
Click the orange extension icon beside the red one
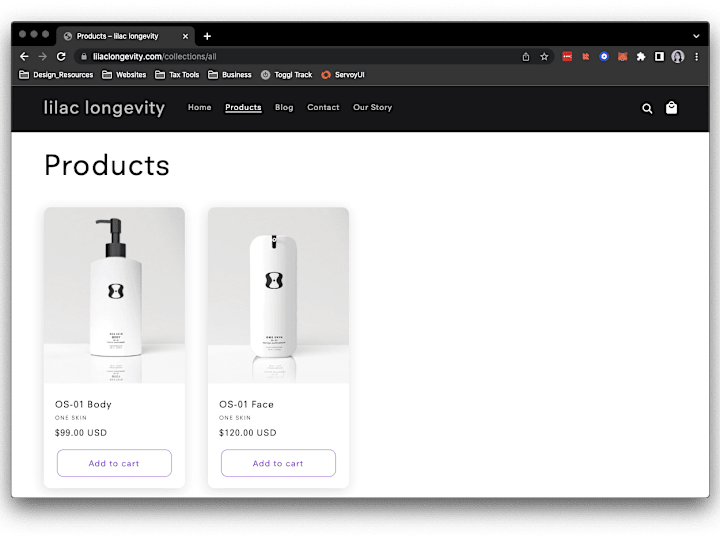point(585,56)
